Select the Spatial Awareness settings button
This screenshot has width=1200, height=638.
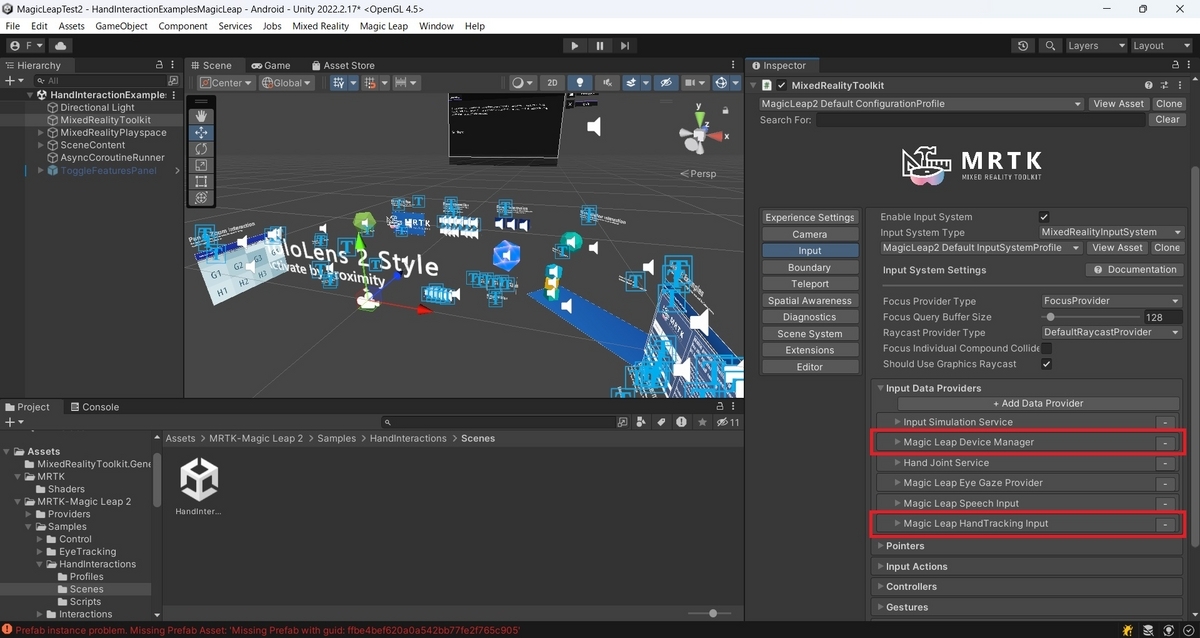(x=809, y=301)
